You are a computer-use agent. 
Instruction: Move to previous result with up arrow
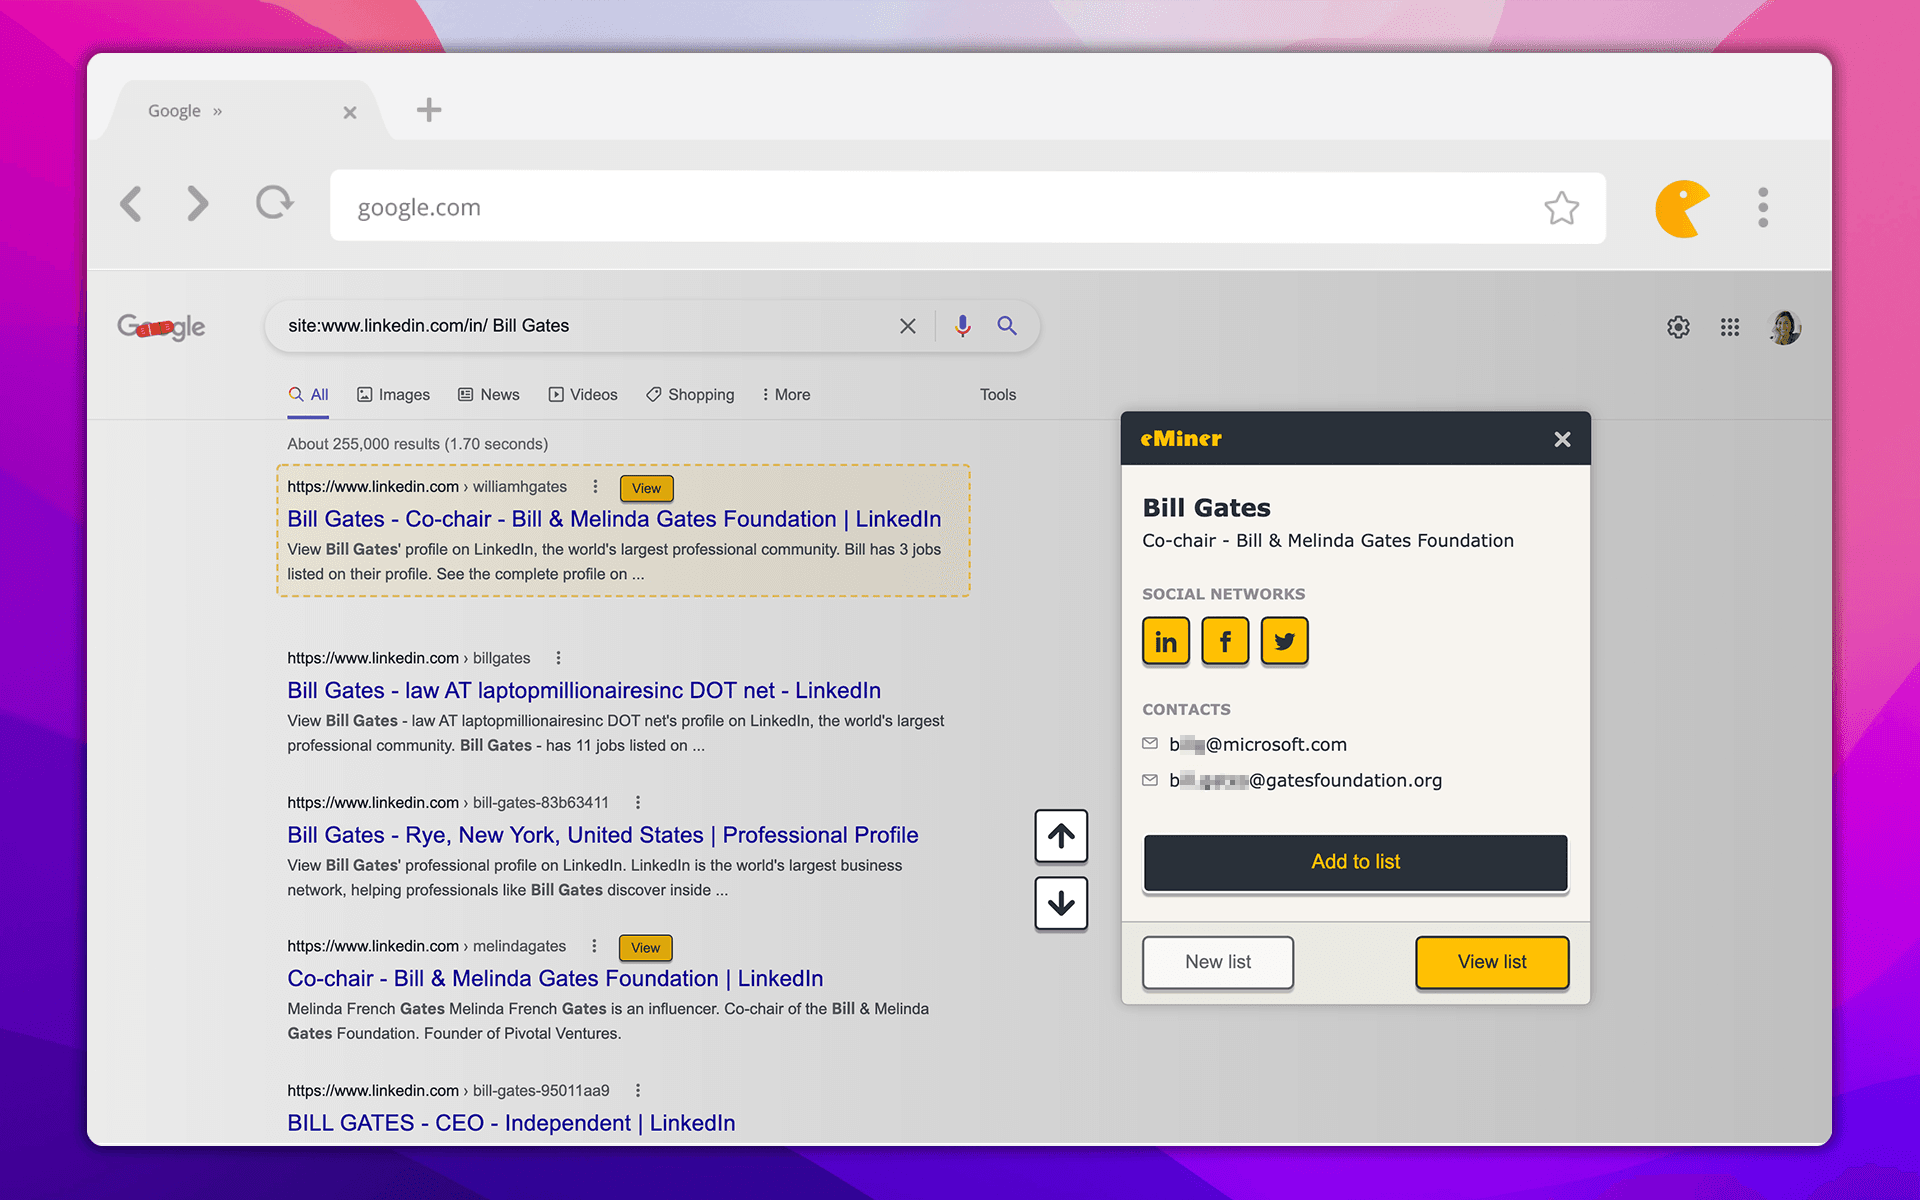click(1061, 836)
